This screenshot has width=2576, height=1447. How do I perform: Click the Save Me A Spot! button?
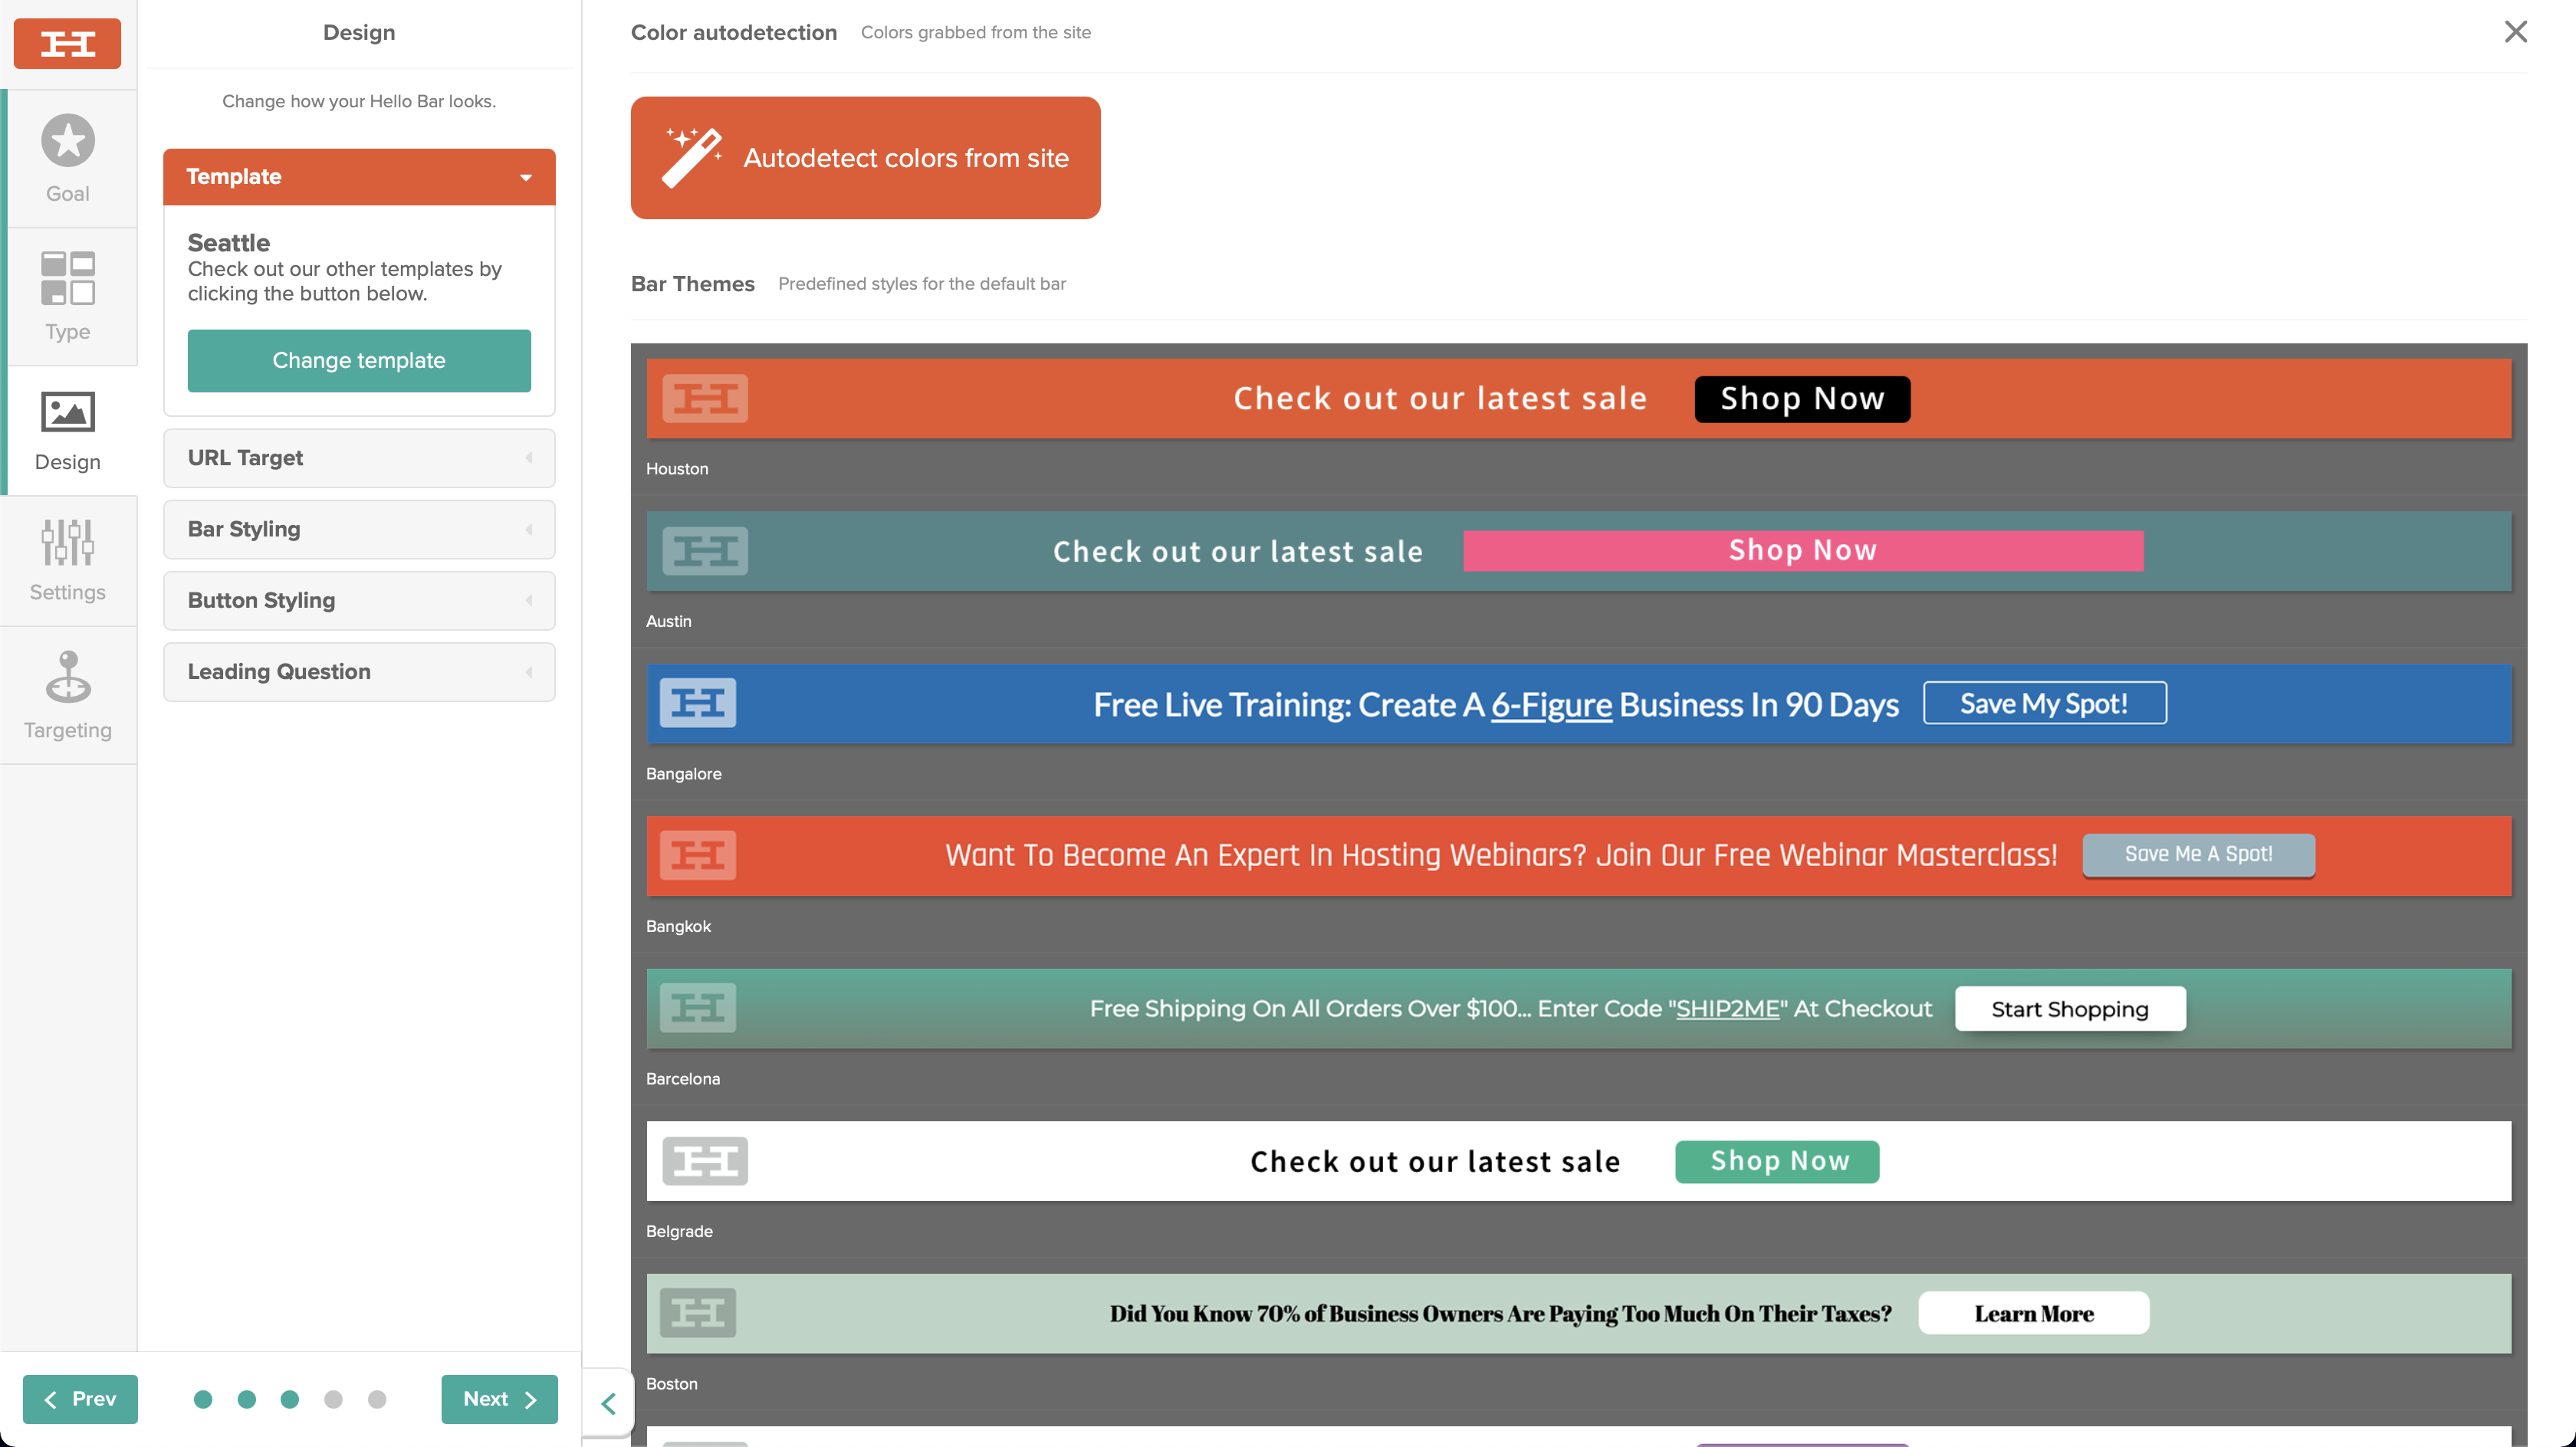coord(2198,855)
